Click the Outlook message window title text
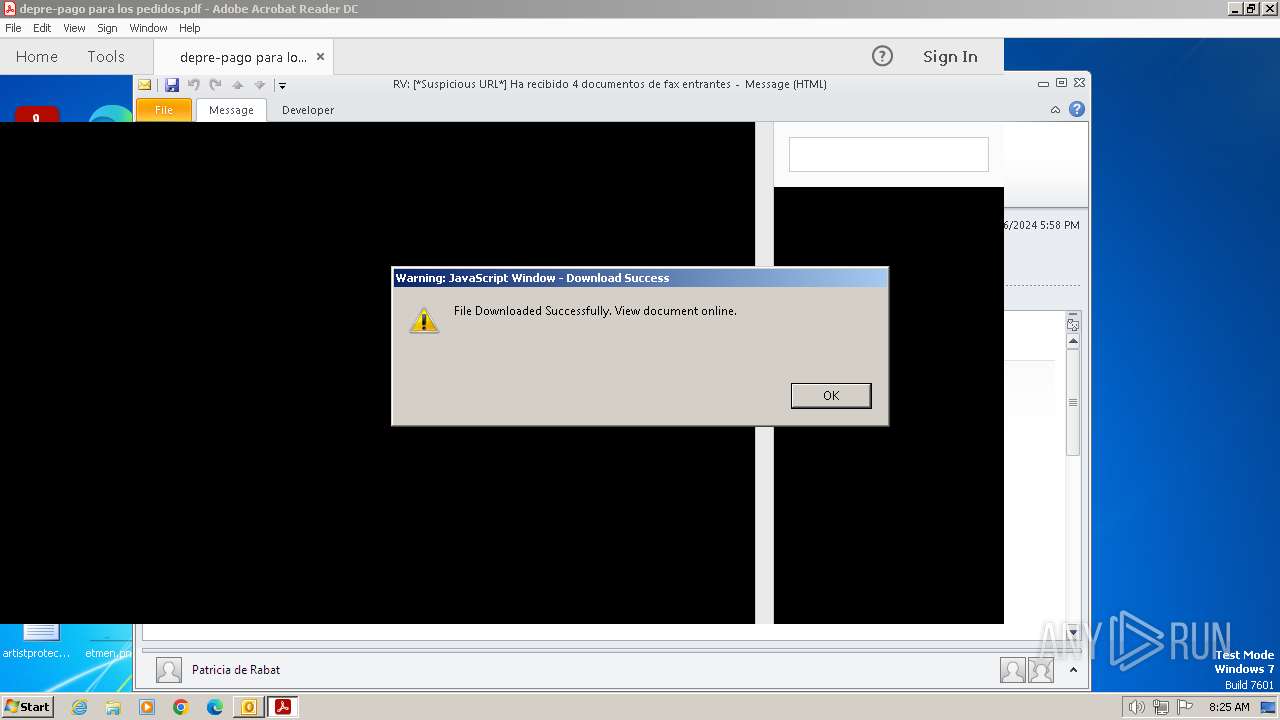This screenshot has width=1280, height=720. point(610,84)
